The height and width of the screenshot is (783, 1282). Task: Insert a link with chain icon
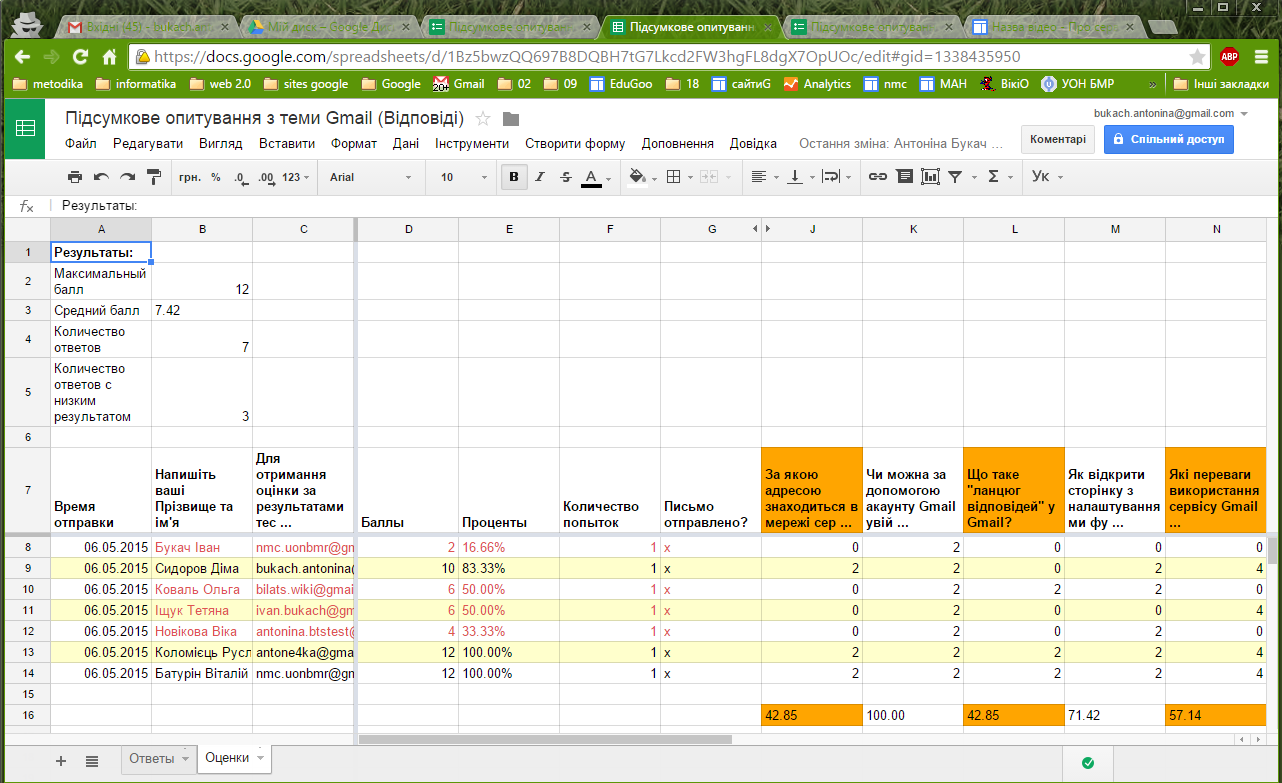click(878, 177)
